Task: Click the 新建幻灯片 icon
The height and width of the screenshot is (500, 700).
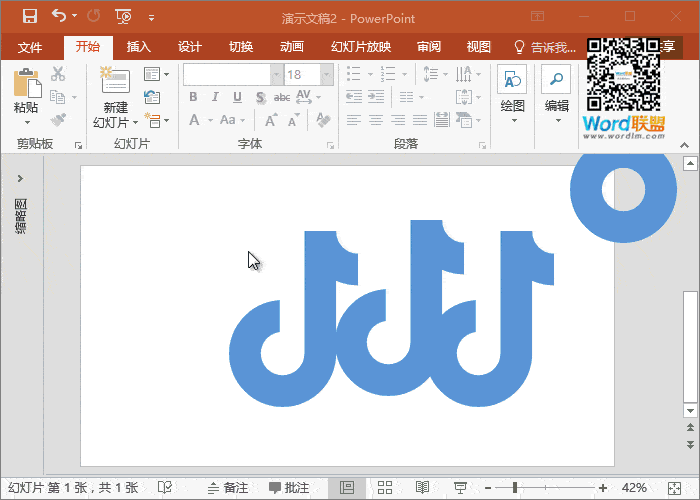Action: [115, 79]
